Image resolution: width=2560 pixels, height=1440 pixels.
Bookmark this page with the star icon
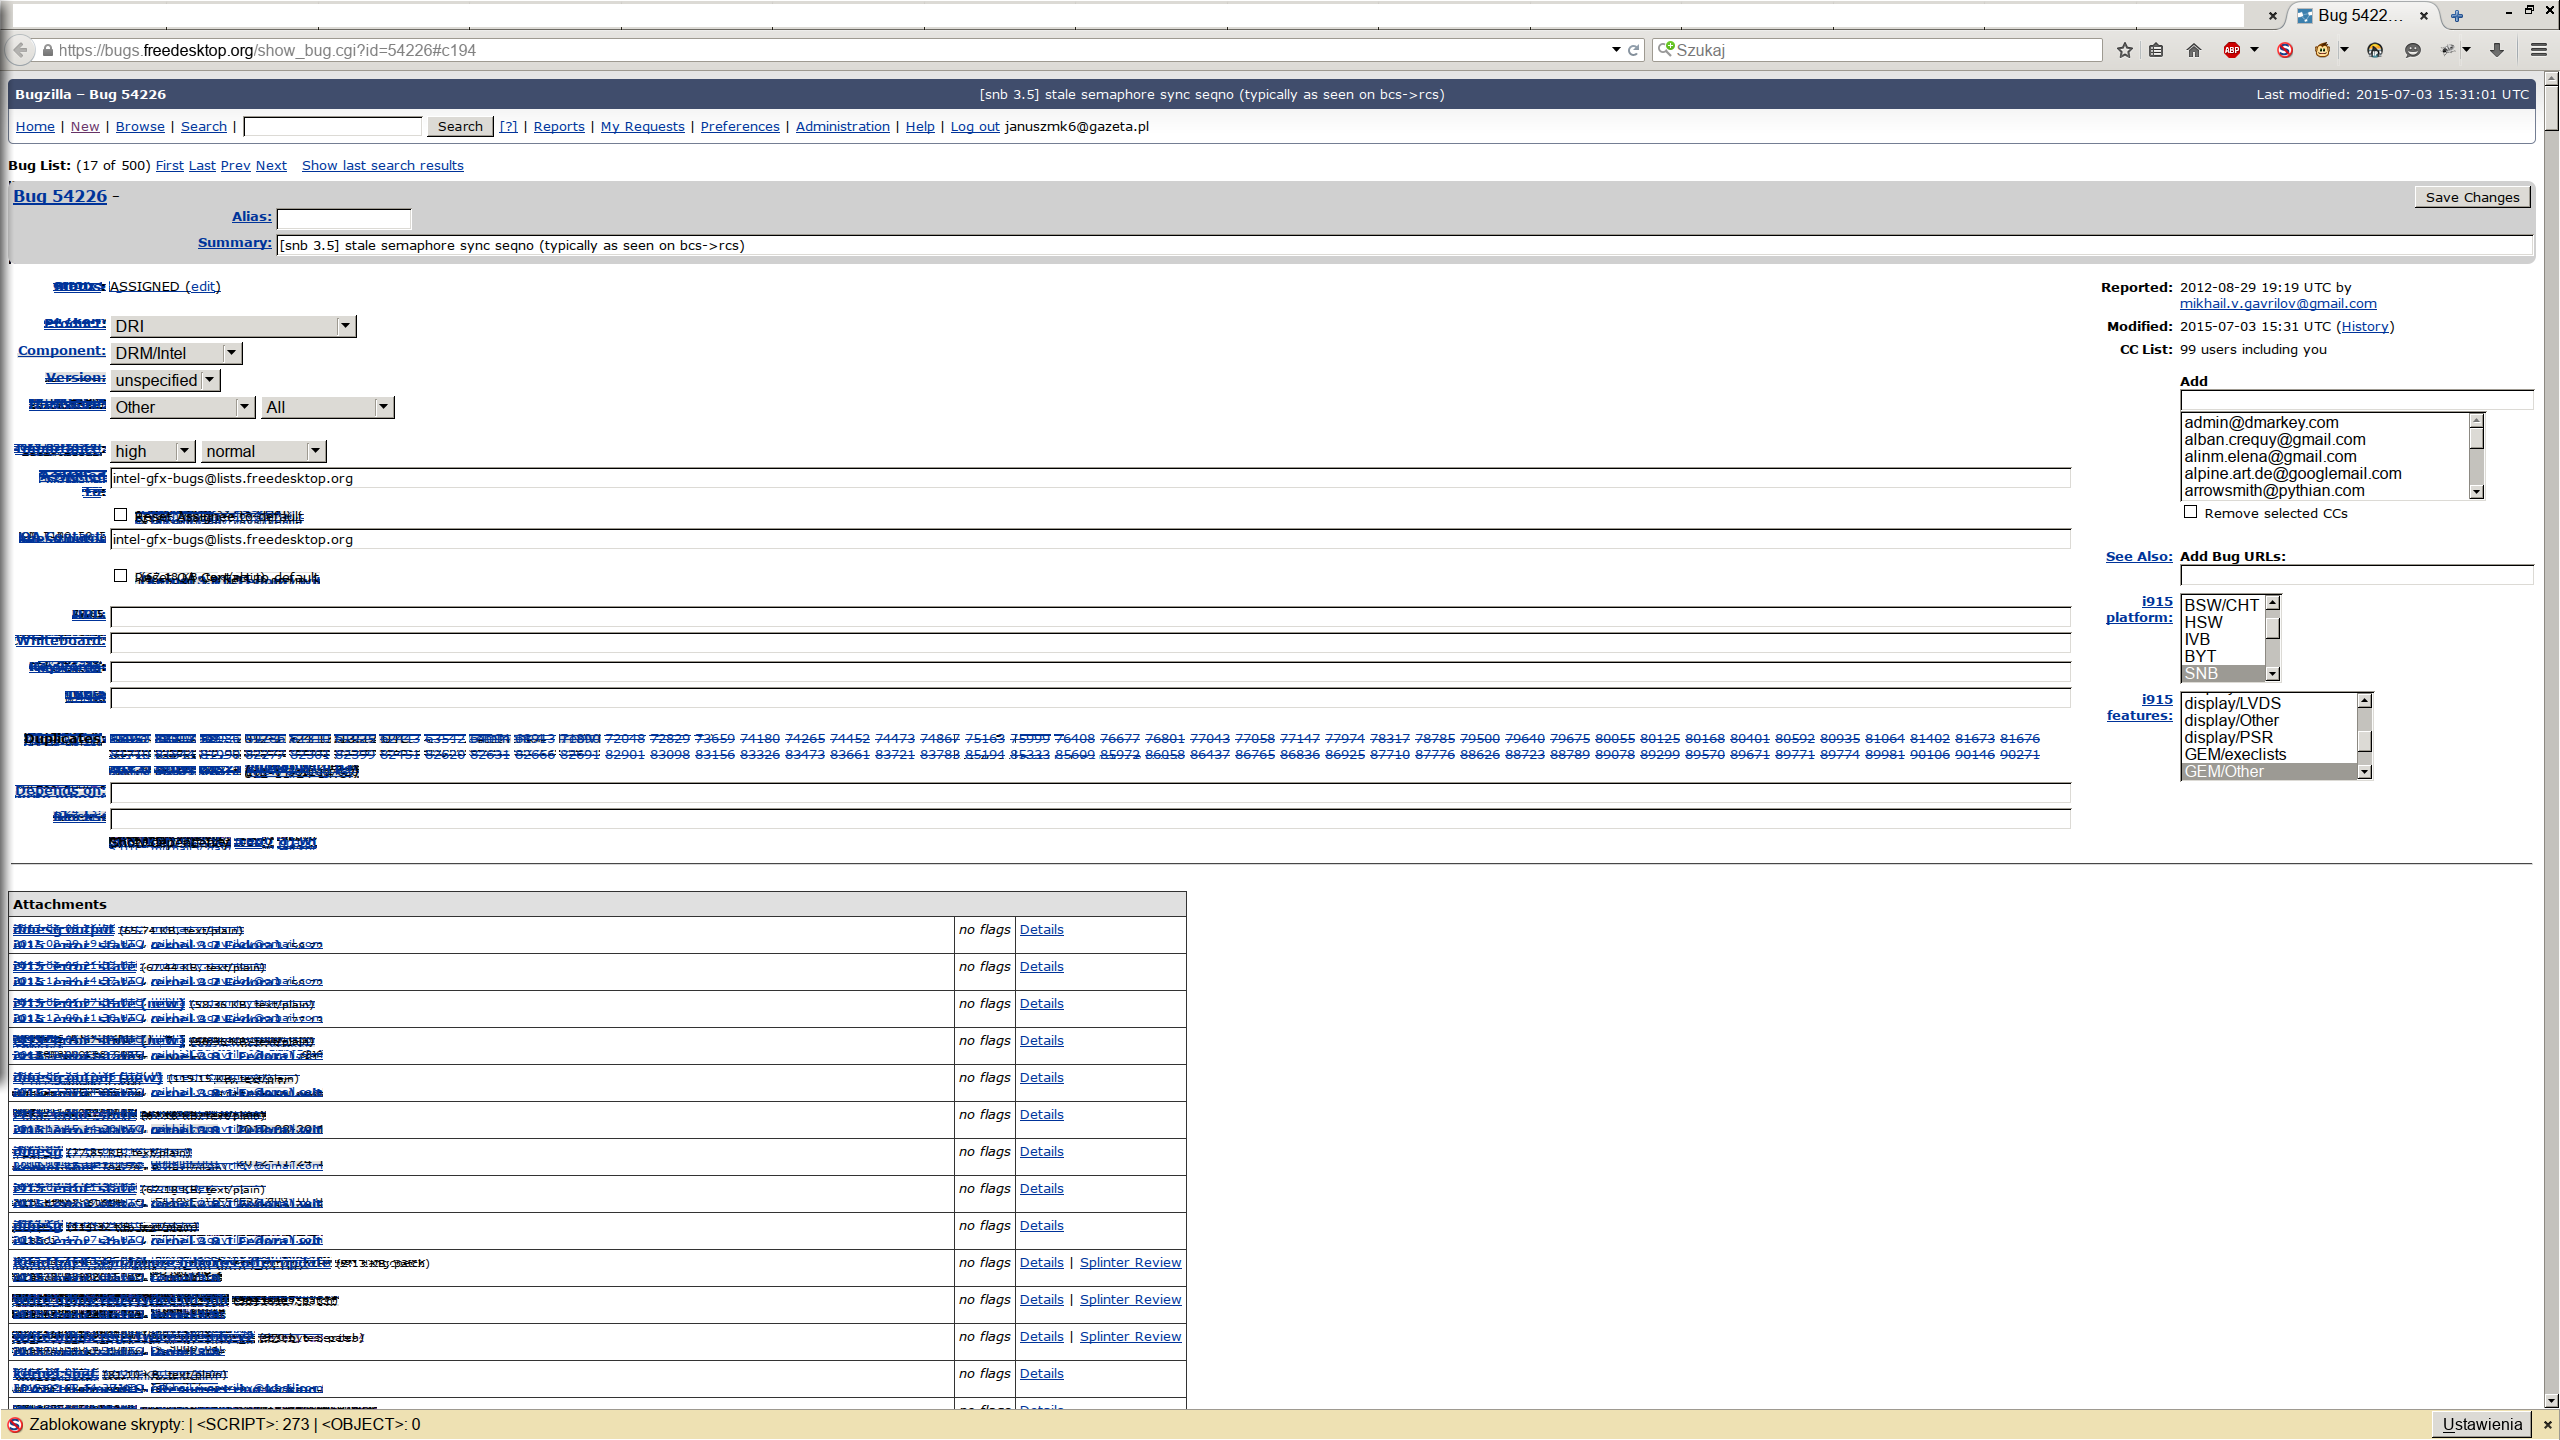[x=2125, y=50]
